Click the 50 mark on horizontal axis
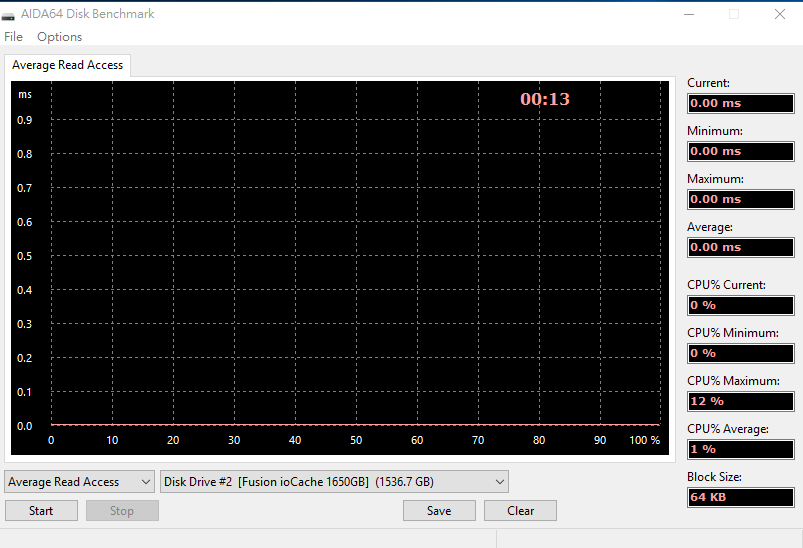 [x=356, y=440]
